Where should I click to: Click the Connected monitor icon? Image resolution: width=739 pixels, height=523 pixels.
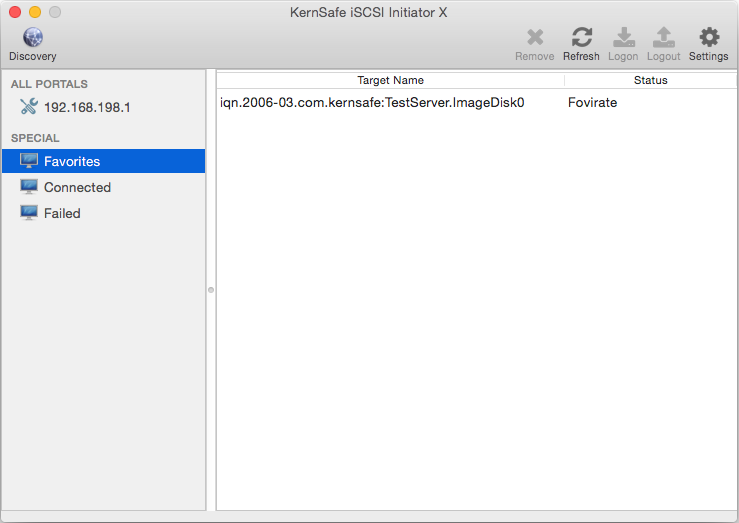29,187
